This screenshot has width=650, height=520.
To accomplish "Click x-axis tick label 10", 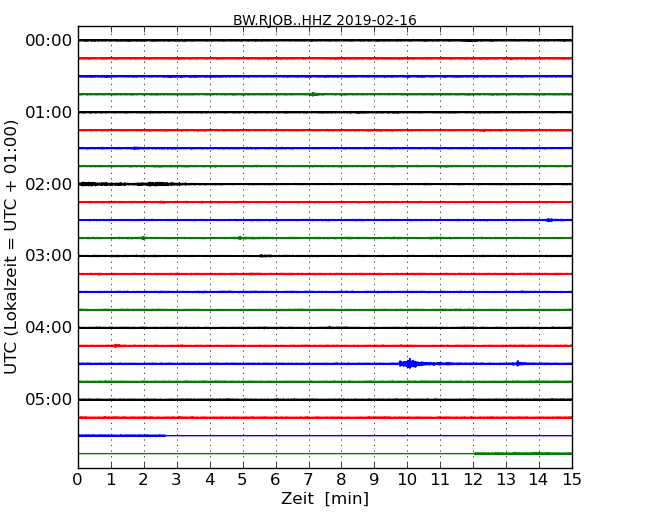I will tap(407, 480).
